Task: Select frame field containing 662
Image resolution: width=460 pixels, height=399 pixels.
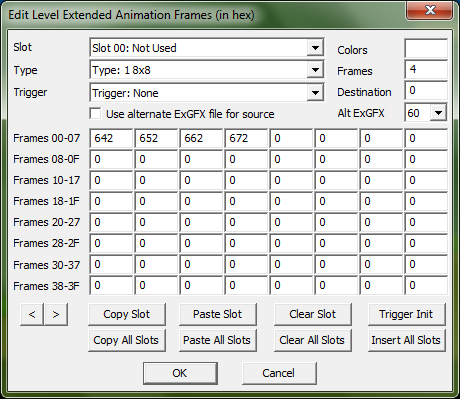Action: point(201,138)
